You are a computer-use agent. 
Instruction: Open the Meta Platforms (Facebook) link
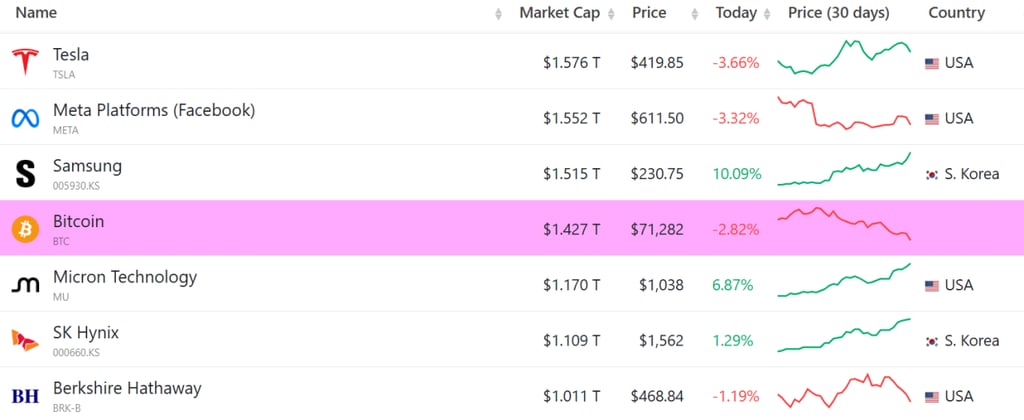(154, 110)
